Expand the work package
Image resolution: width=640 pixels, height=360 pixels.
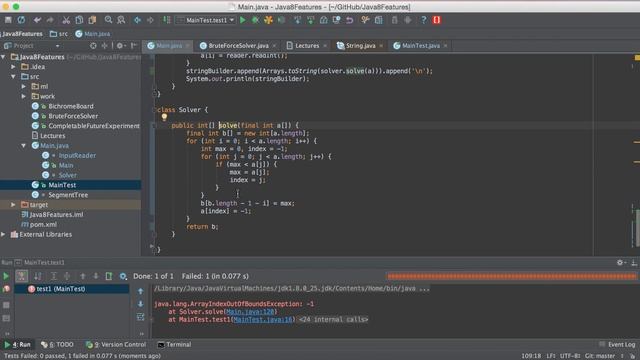coord(23,96)
